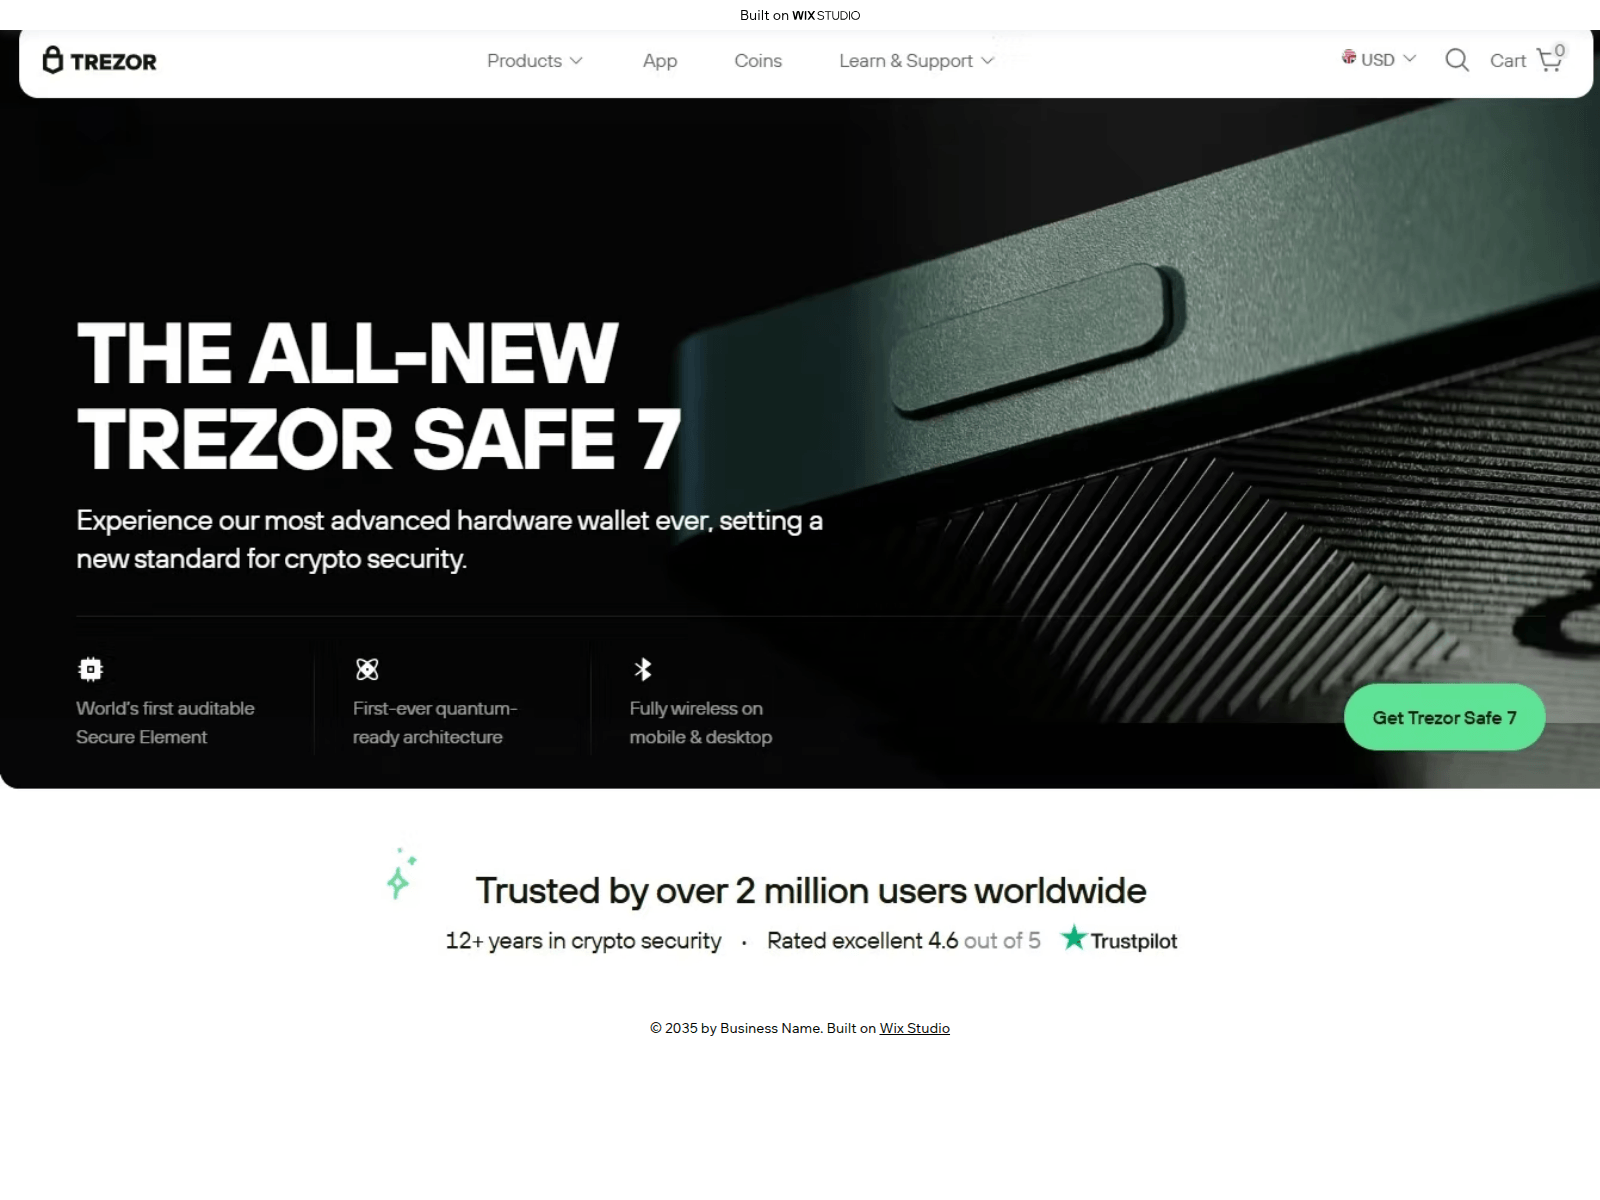
Task: Click the Trezor padlock logo icon
Action: pos(53,60)
